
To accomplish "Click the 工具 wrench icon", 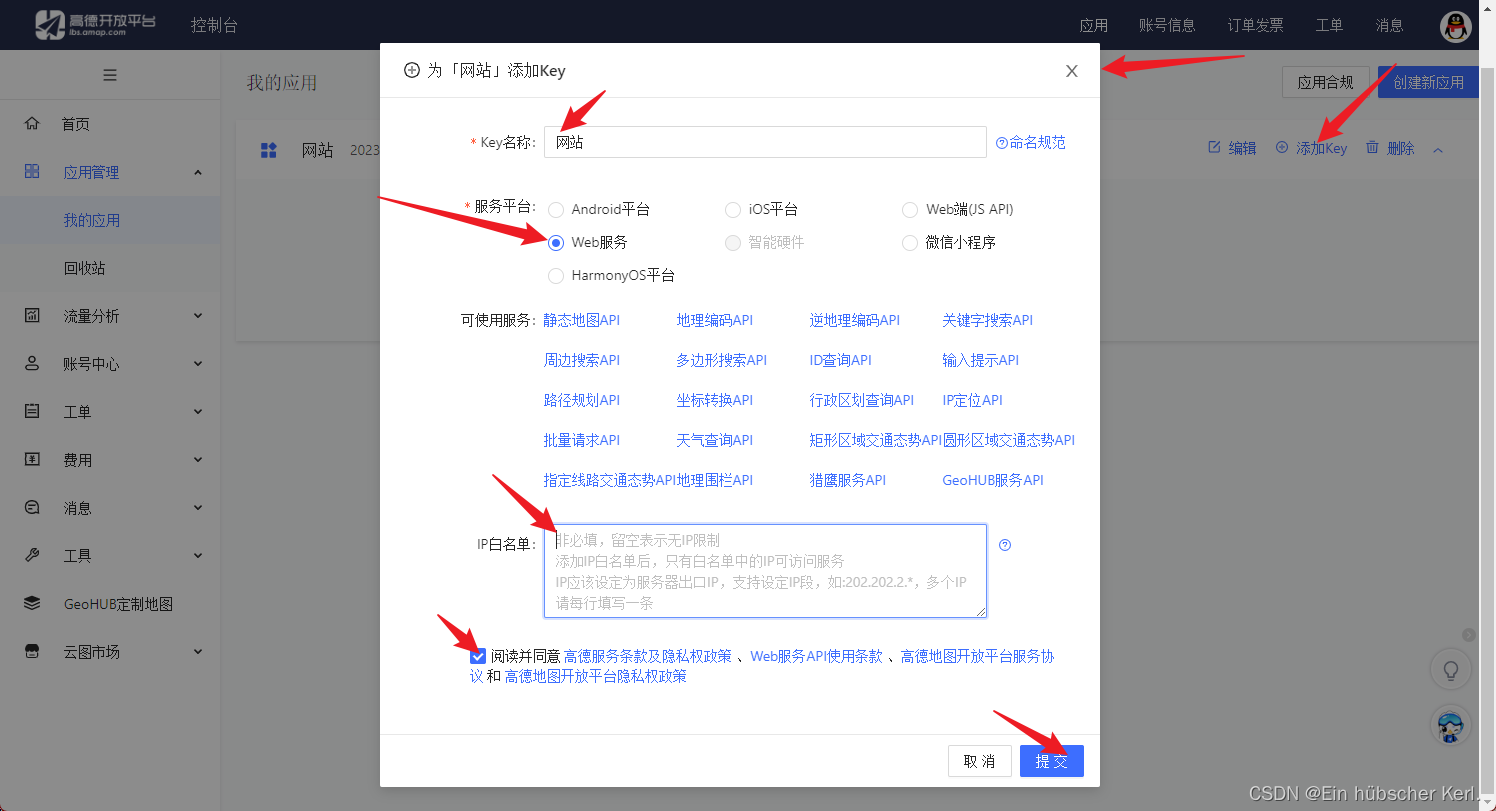I will [x=32, y=555].
